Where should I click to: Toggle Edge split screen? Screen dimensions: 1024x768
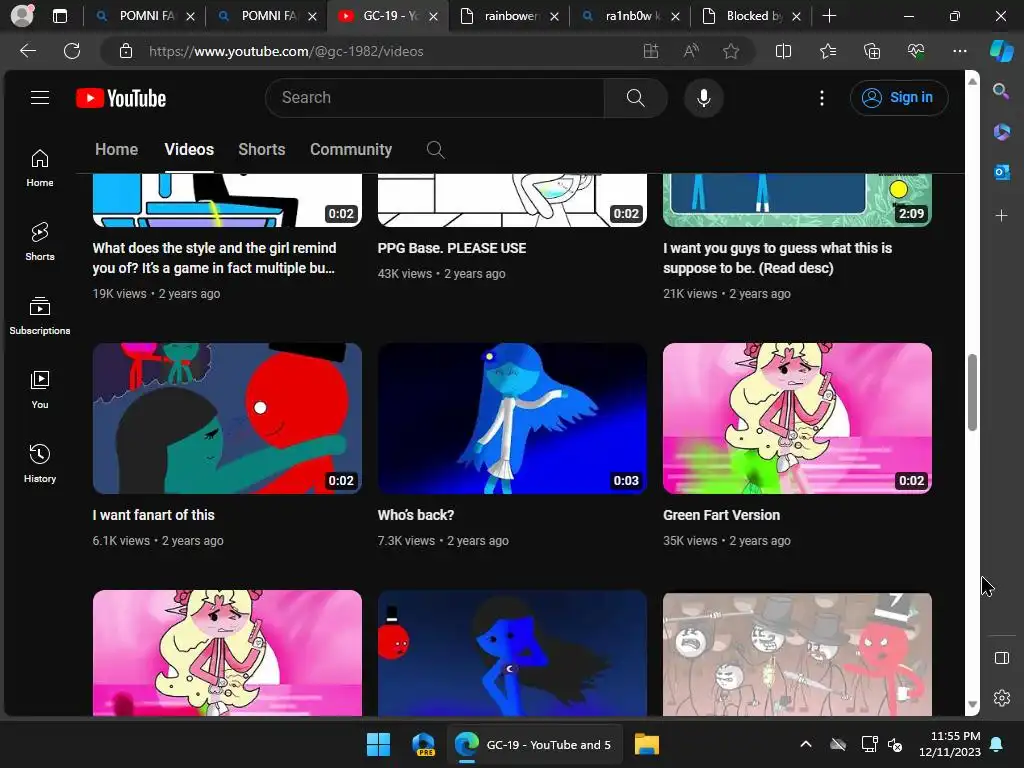[x=783, y=51]
